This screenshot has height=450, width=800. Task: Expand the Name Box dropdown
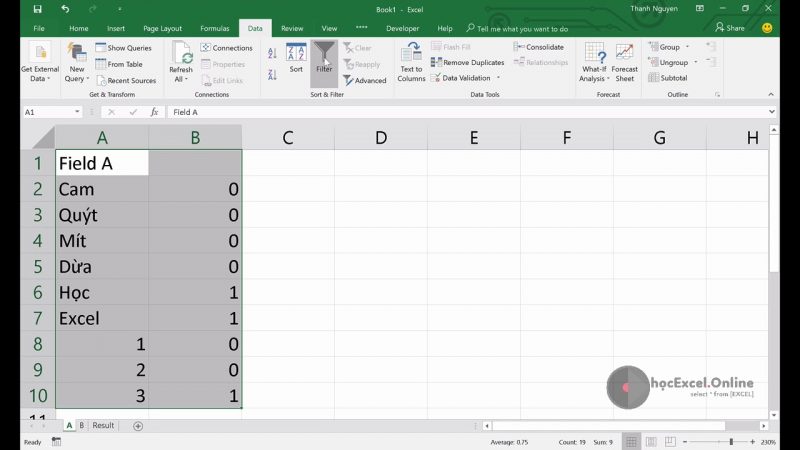click(77, 112)
